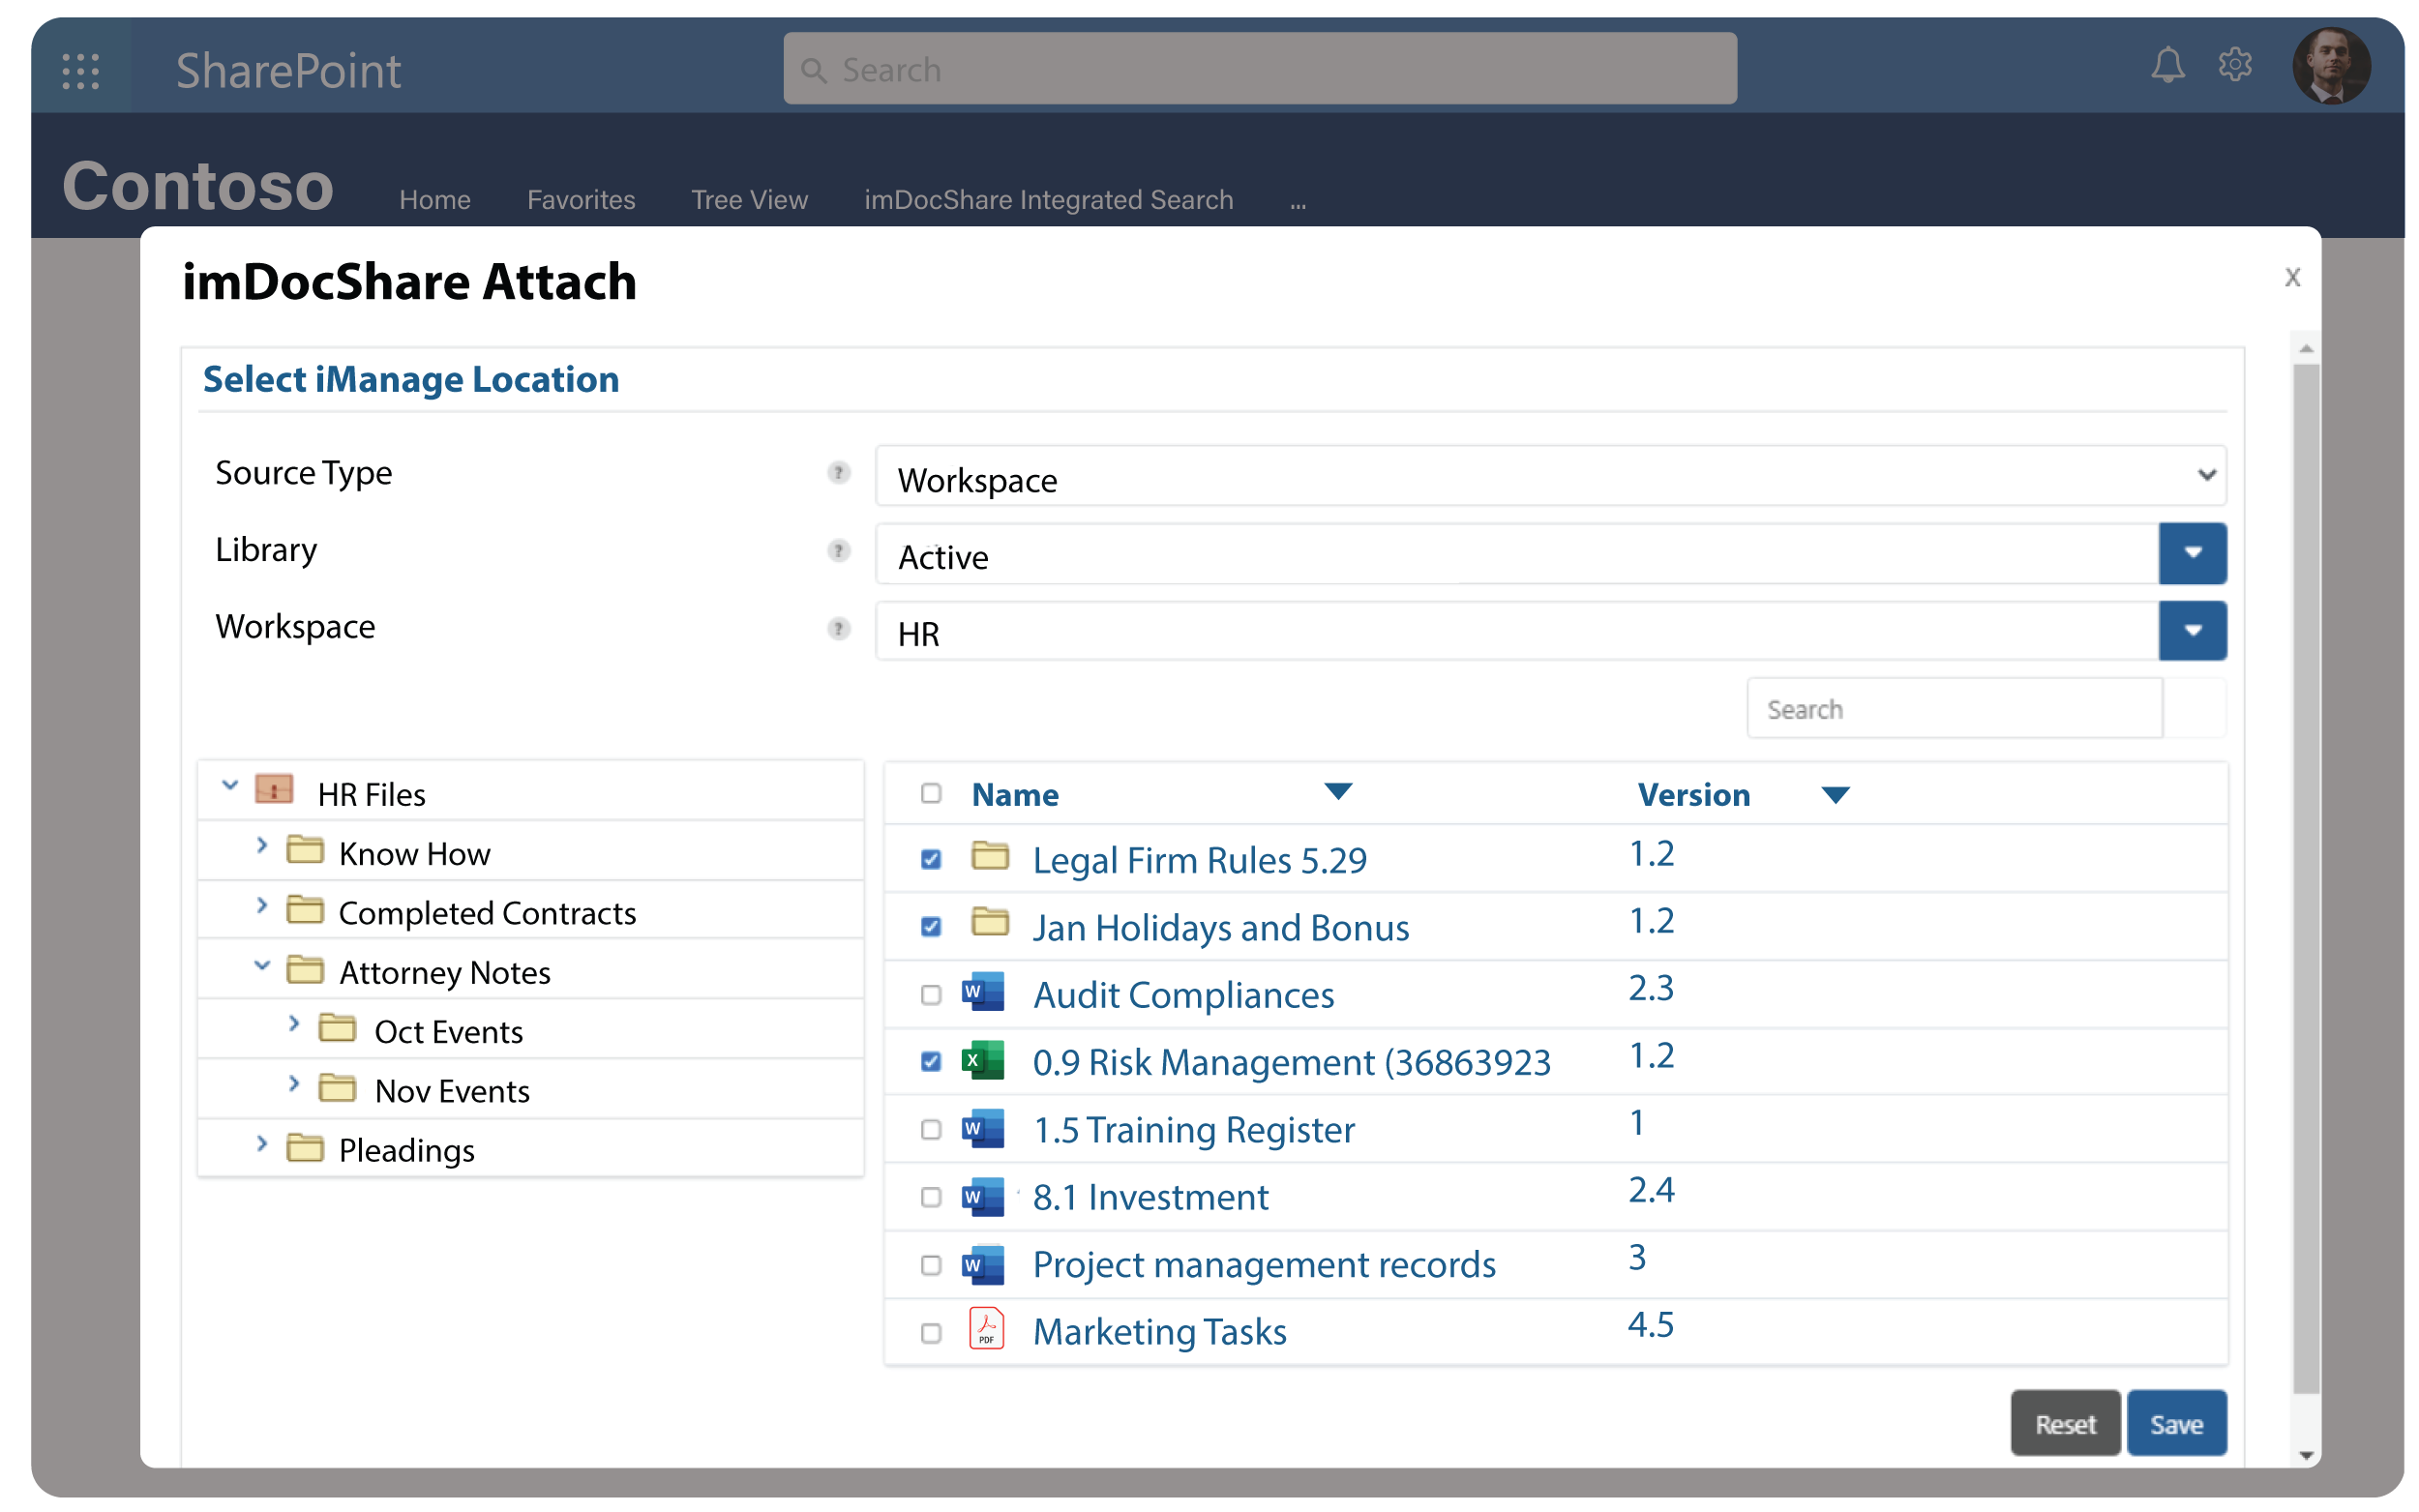
Task: Check the 8.1 Investment checkbox
Action: pyautogui.click(x=931, y=1197)
